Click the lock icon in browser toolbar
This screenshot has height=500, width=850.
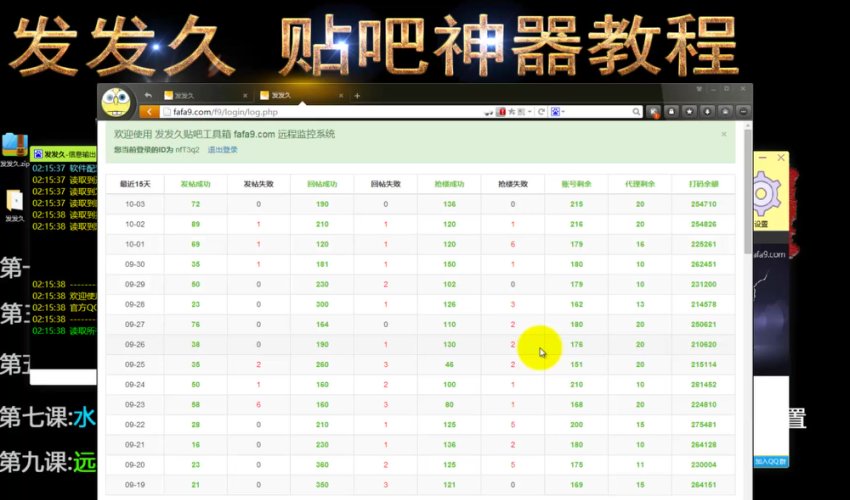pos(672,112)
